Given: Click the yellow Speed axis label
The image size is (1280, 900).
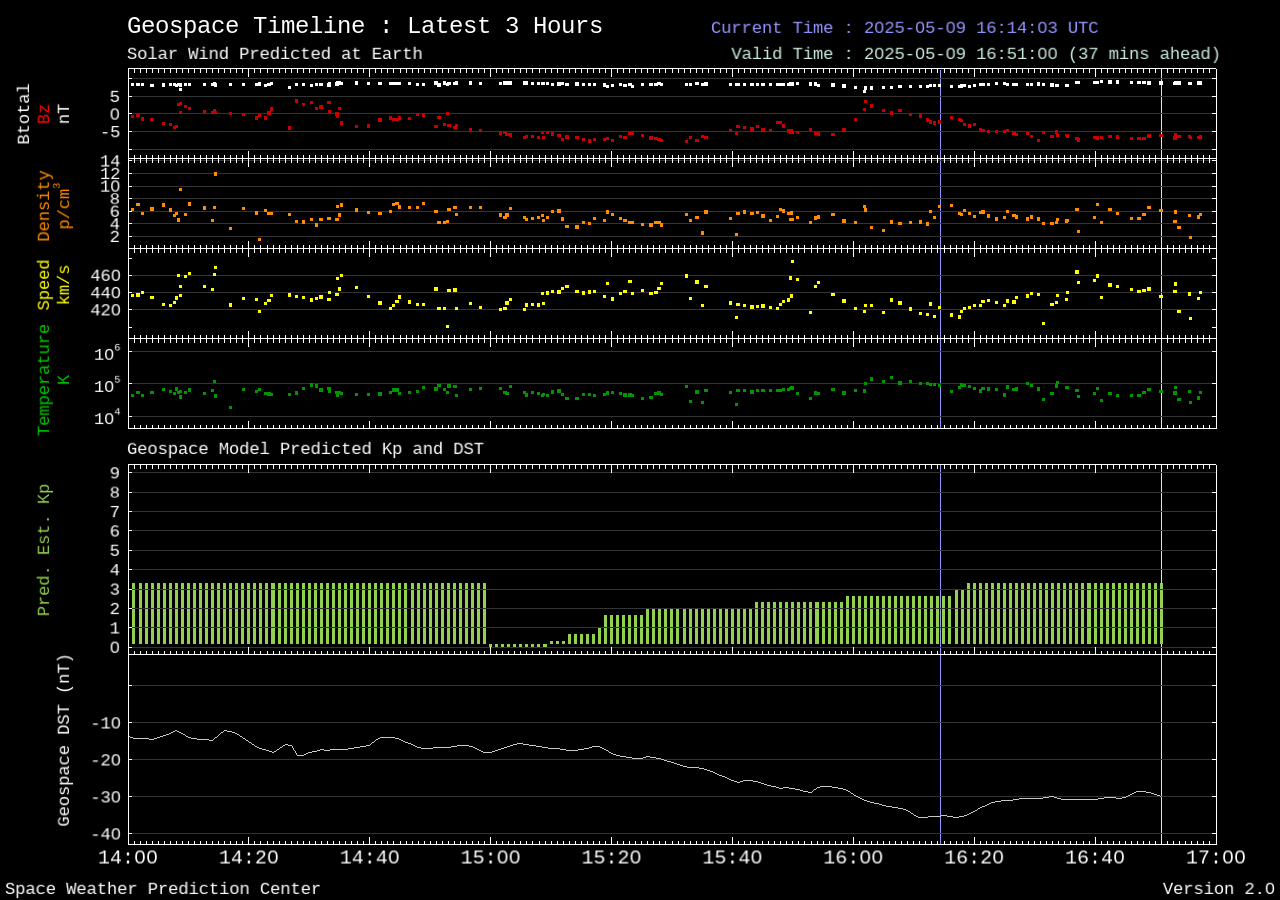Looking at the screenshot, I should pos(44,285).
